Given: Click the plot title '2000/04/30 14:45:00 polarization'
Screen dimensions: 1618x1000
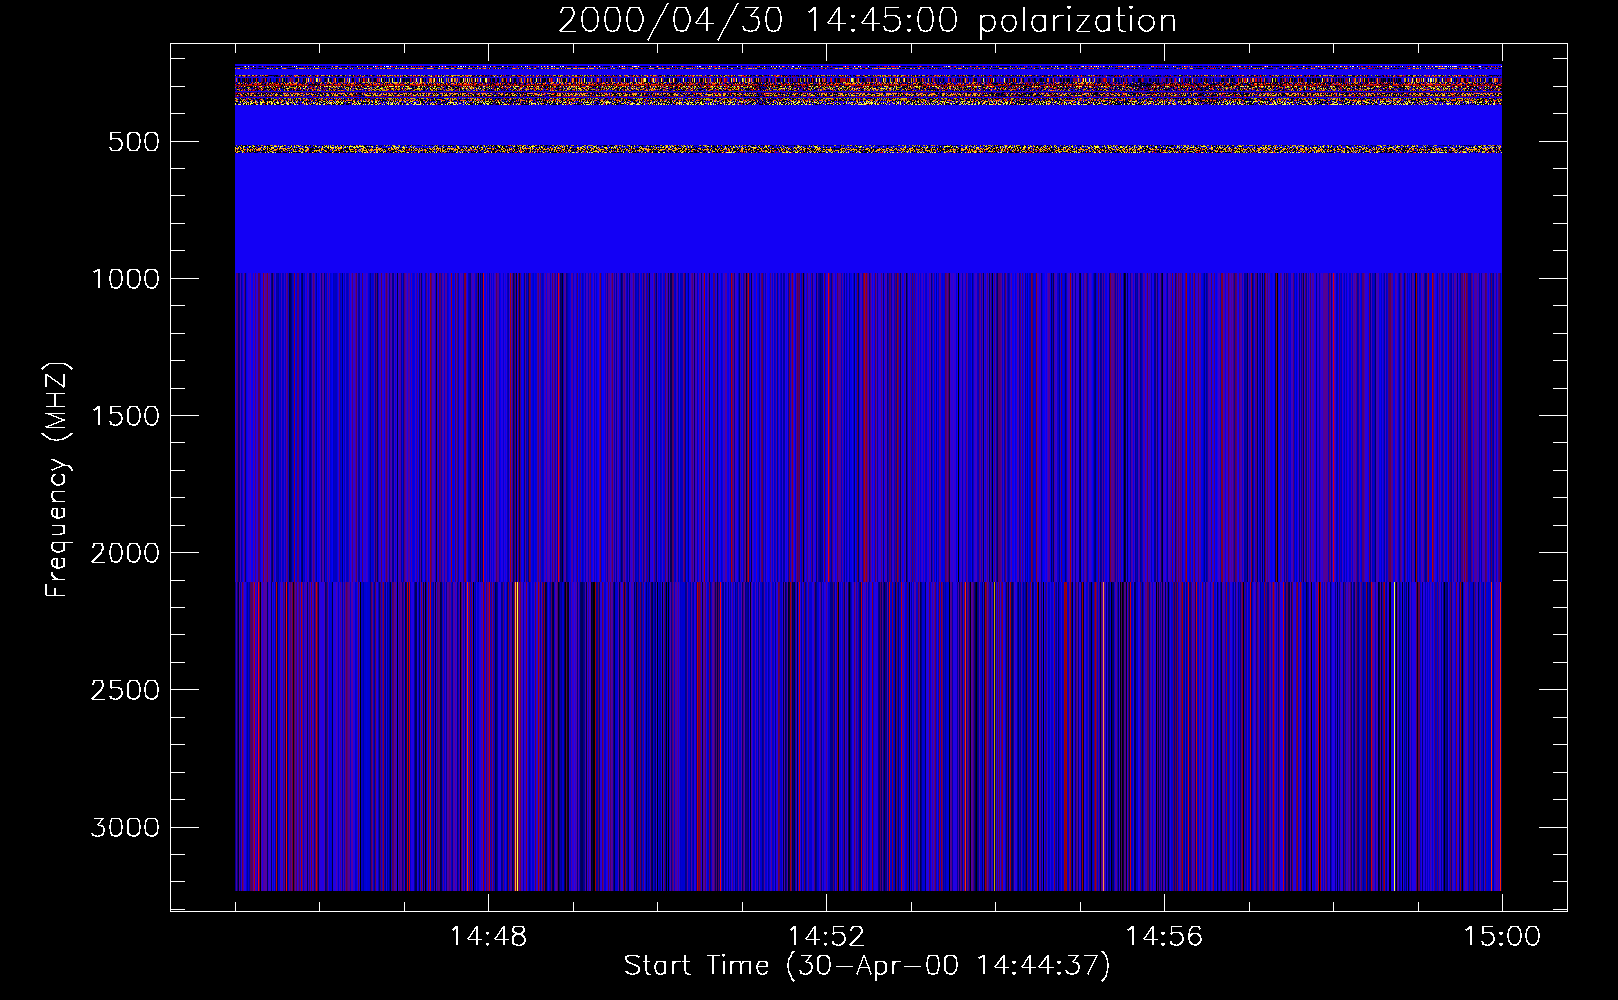Looking at the screenshot, I should pyautogui.click(x=867, y=21).
